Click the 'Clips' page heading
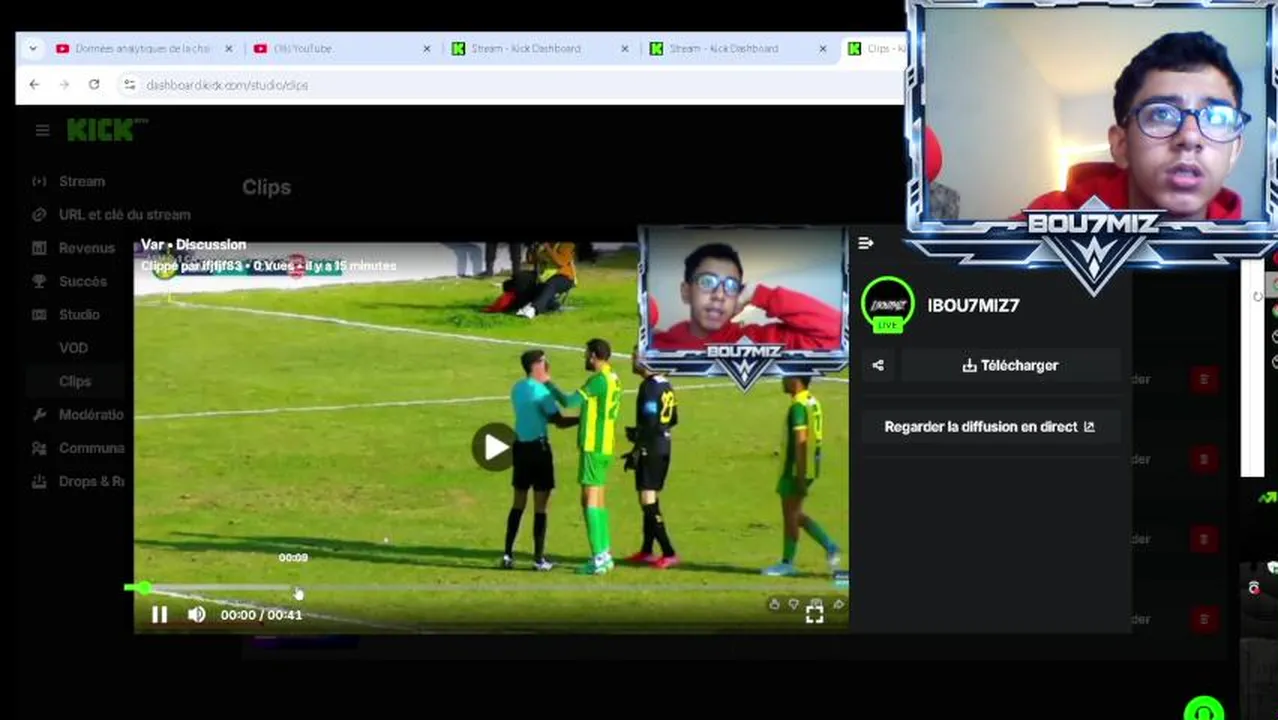Image resolution: width=1278 pixels, height=720 pixels. [266, 187]
